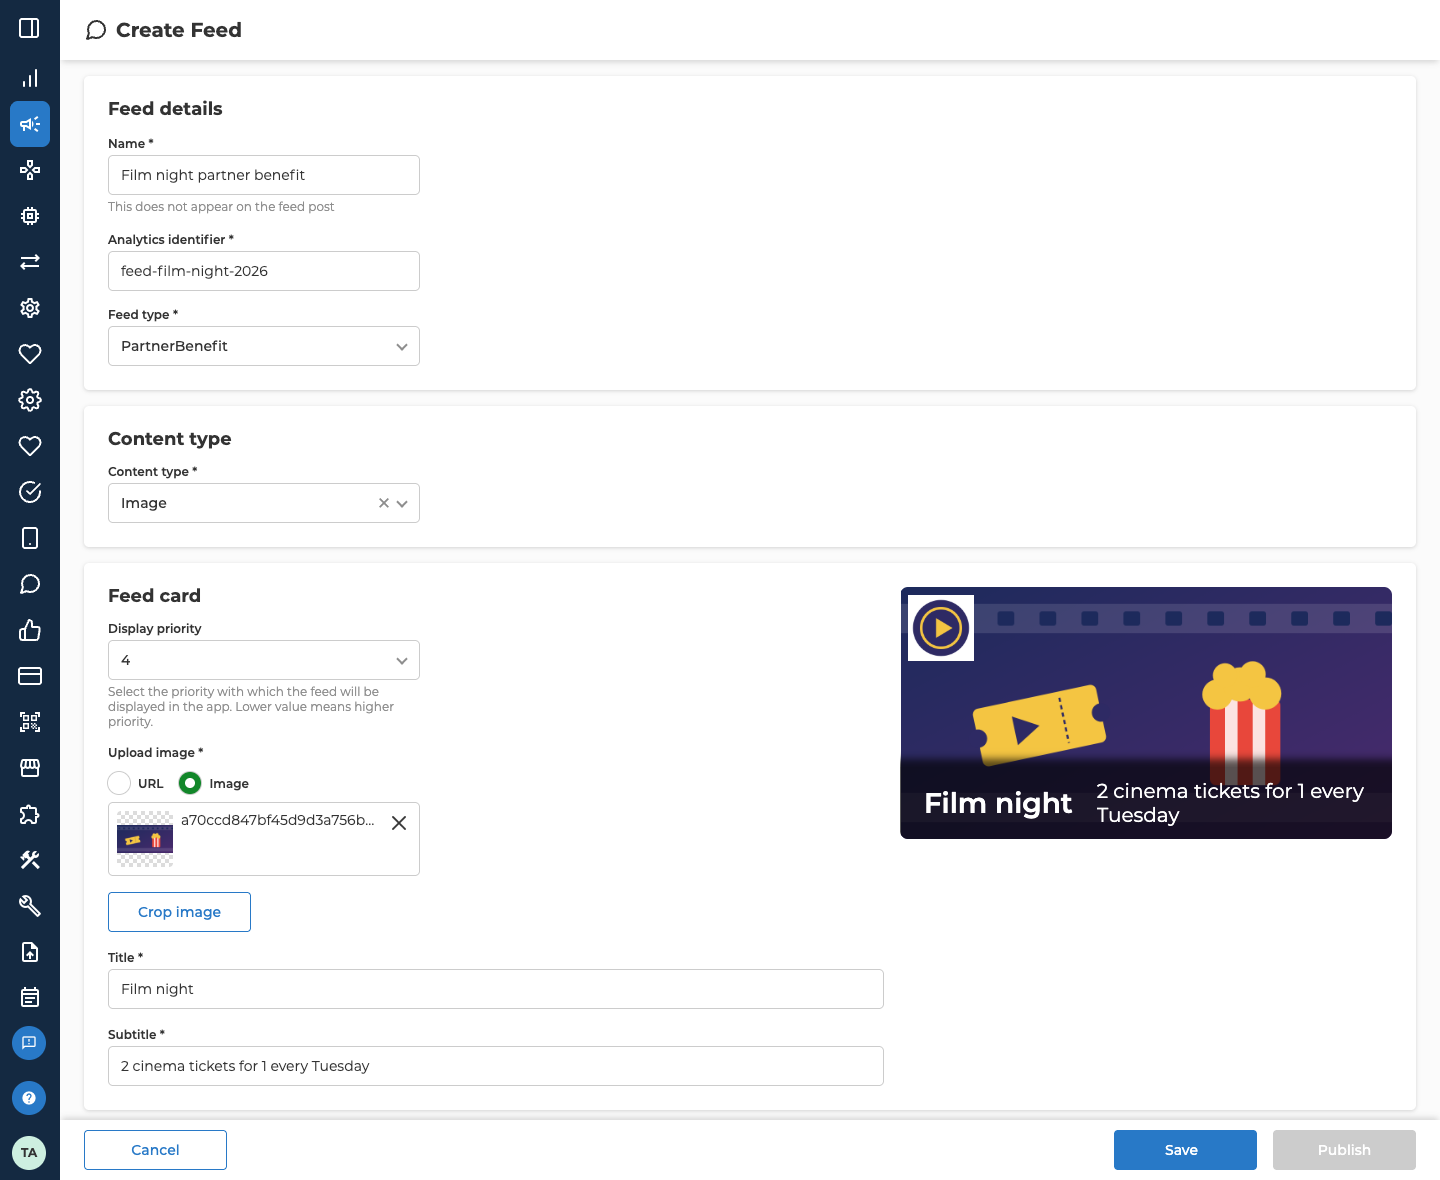1440x1180 pixels.
Task: Open the TA user avatar menu
Action: click(x=29, y=1153)
